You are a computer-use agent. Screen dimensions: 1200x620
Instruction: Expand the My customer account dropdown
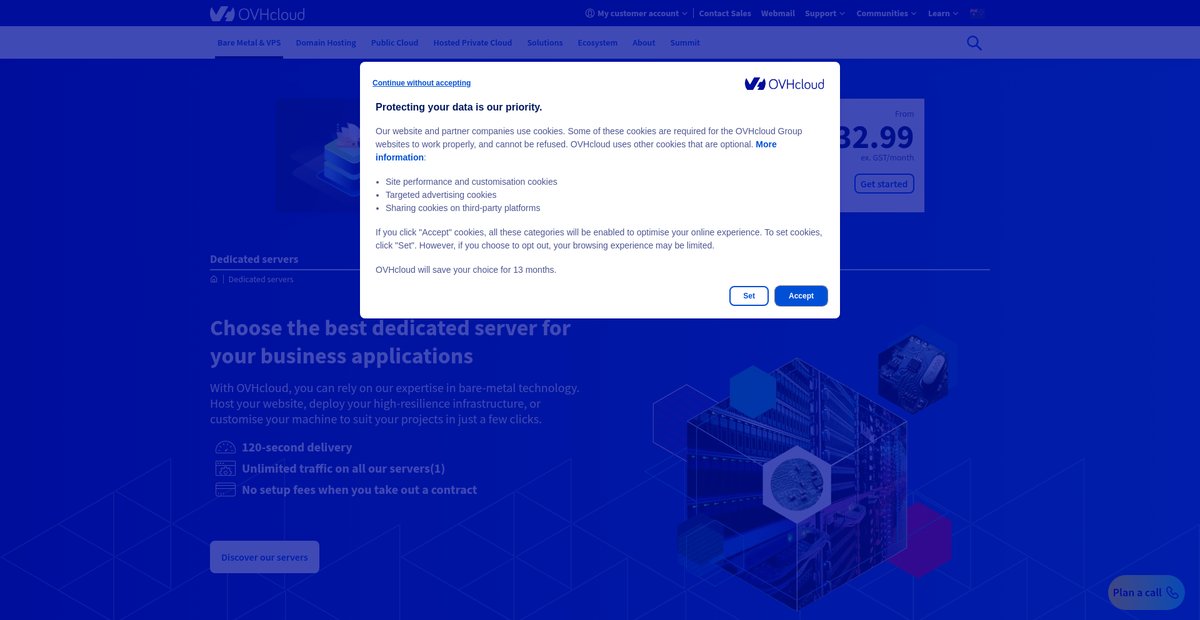coord(637,14)
